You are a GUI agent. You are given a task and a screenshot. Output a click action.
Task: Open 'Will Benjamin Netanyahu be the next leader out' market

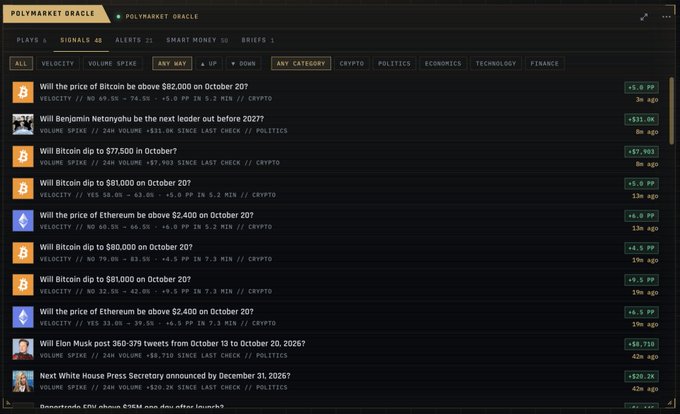(x=152, y=119)
